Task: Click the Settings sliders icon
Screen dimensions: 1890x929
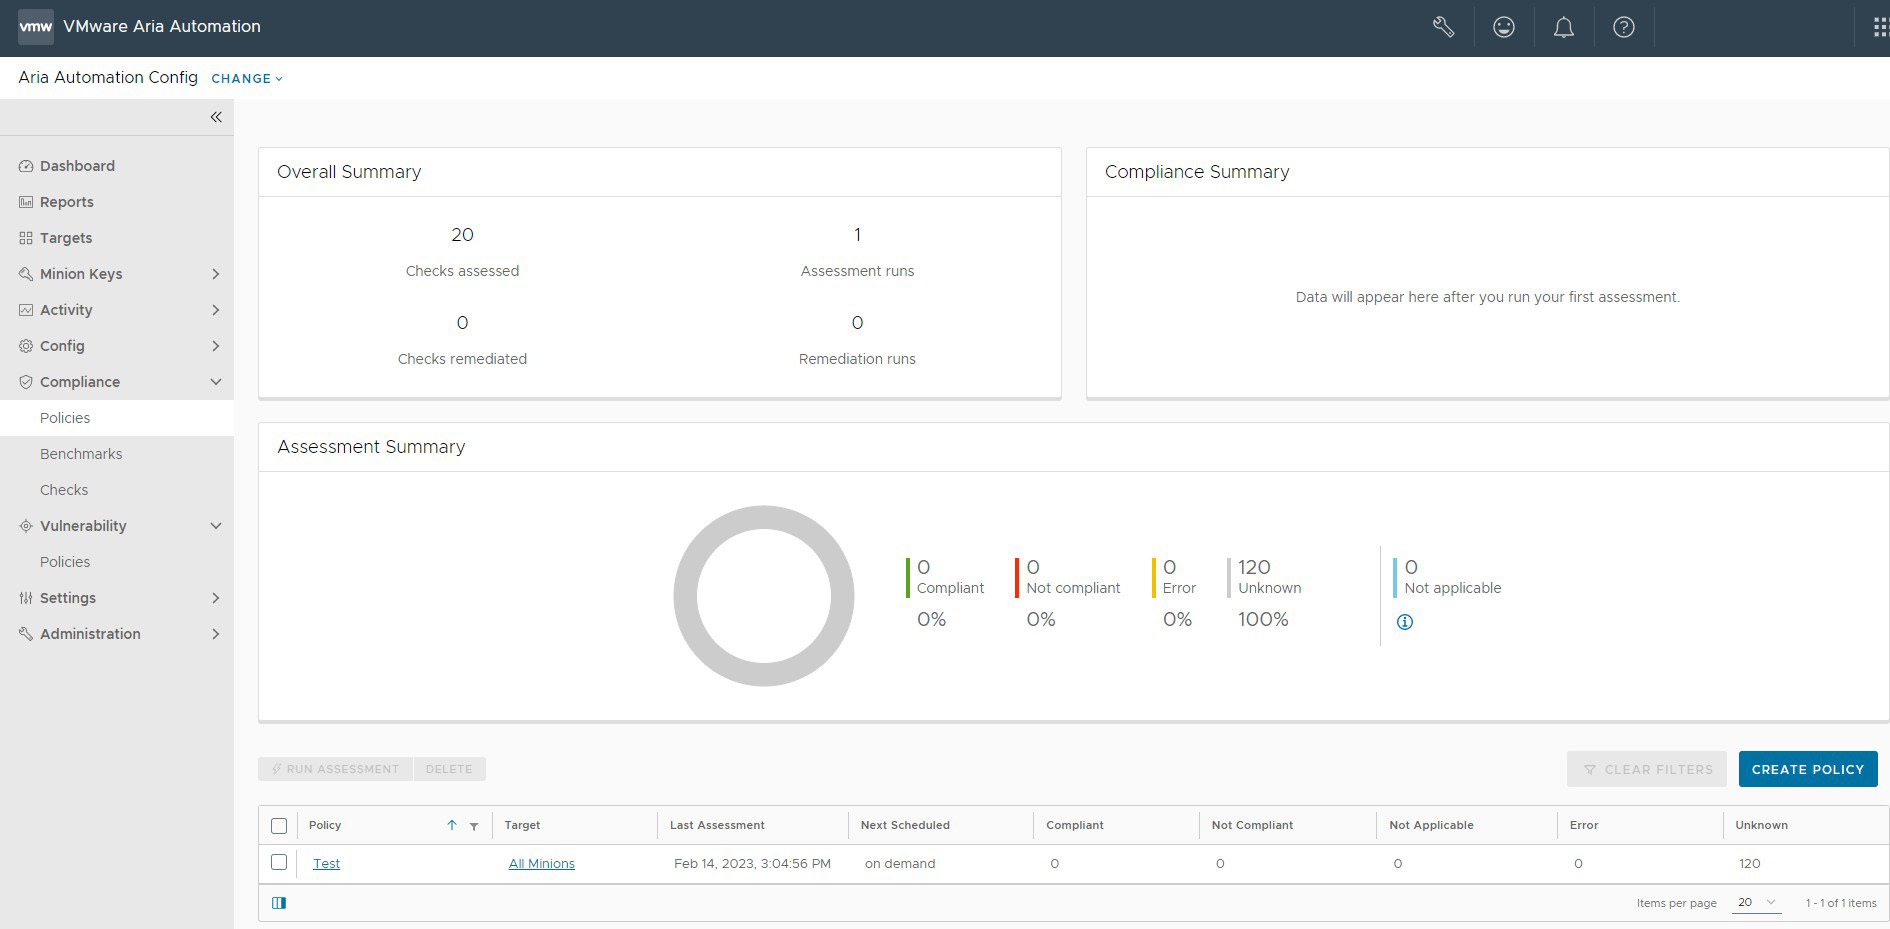Action: tap(26, 598)
